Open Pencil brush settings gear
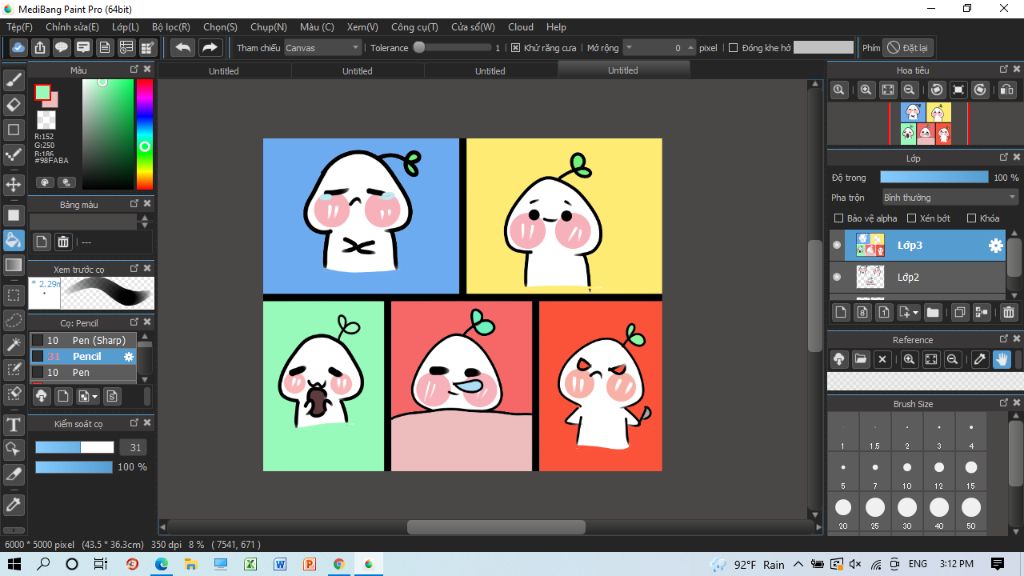The width and height of the screenshot is (1024, 576). tap(129, 357)
